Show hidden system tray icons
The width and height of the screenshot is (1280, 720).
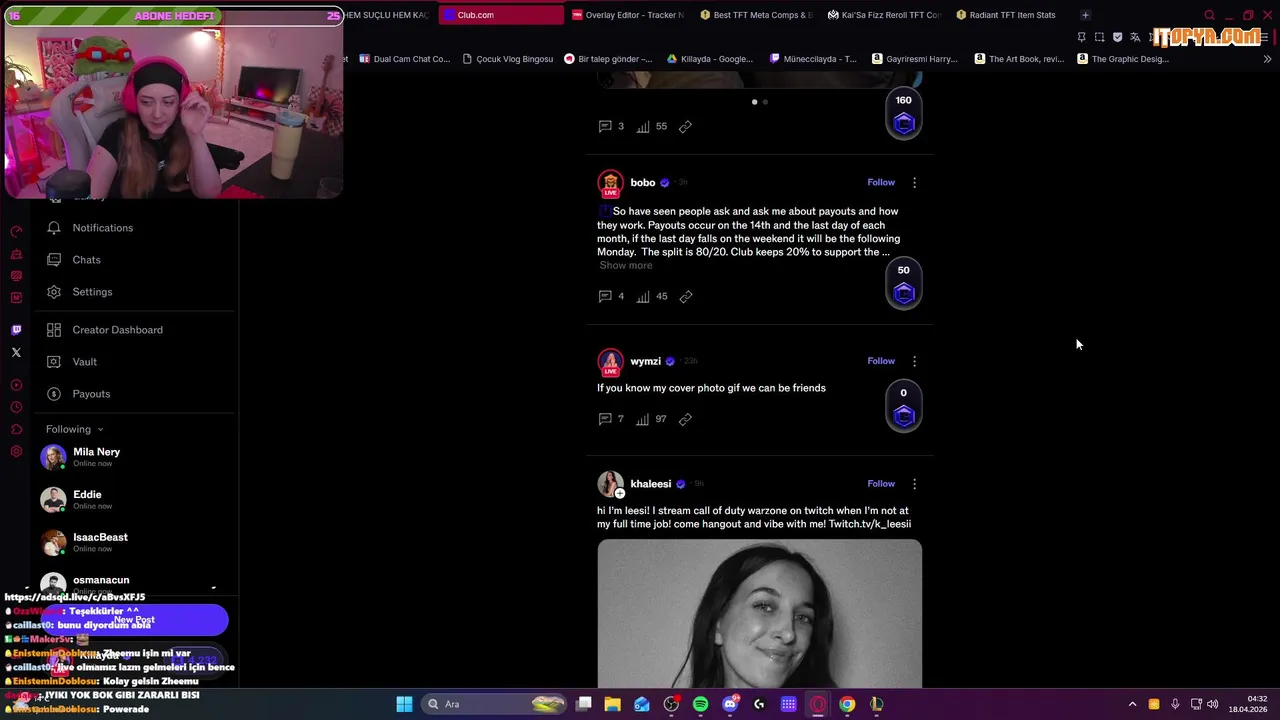tap(1132, 704)
